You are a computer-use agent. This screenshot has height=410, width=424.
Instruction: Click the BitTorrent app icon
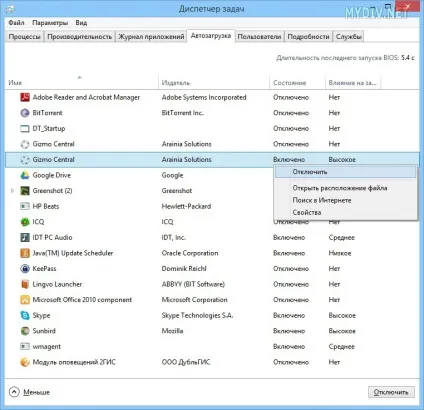point(25,113)
